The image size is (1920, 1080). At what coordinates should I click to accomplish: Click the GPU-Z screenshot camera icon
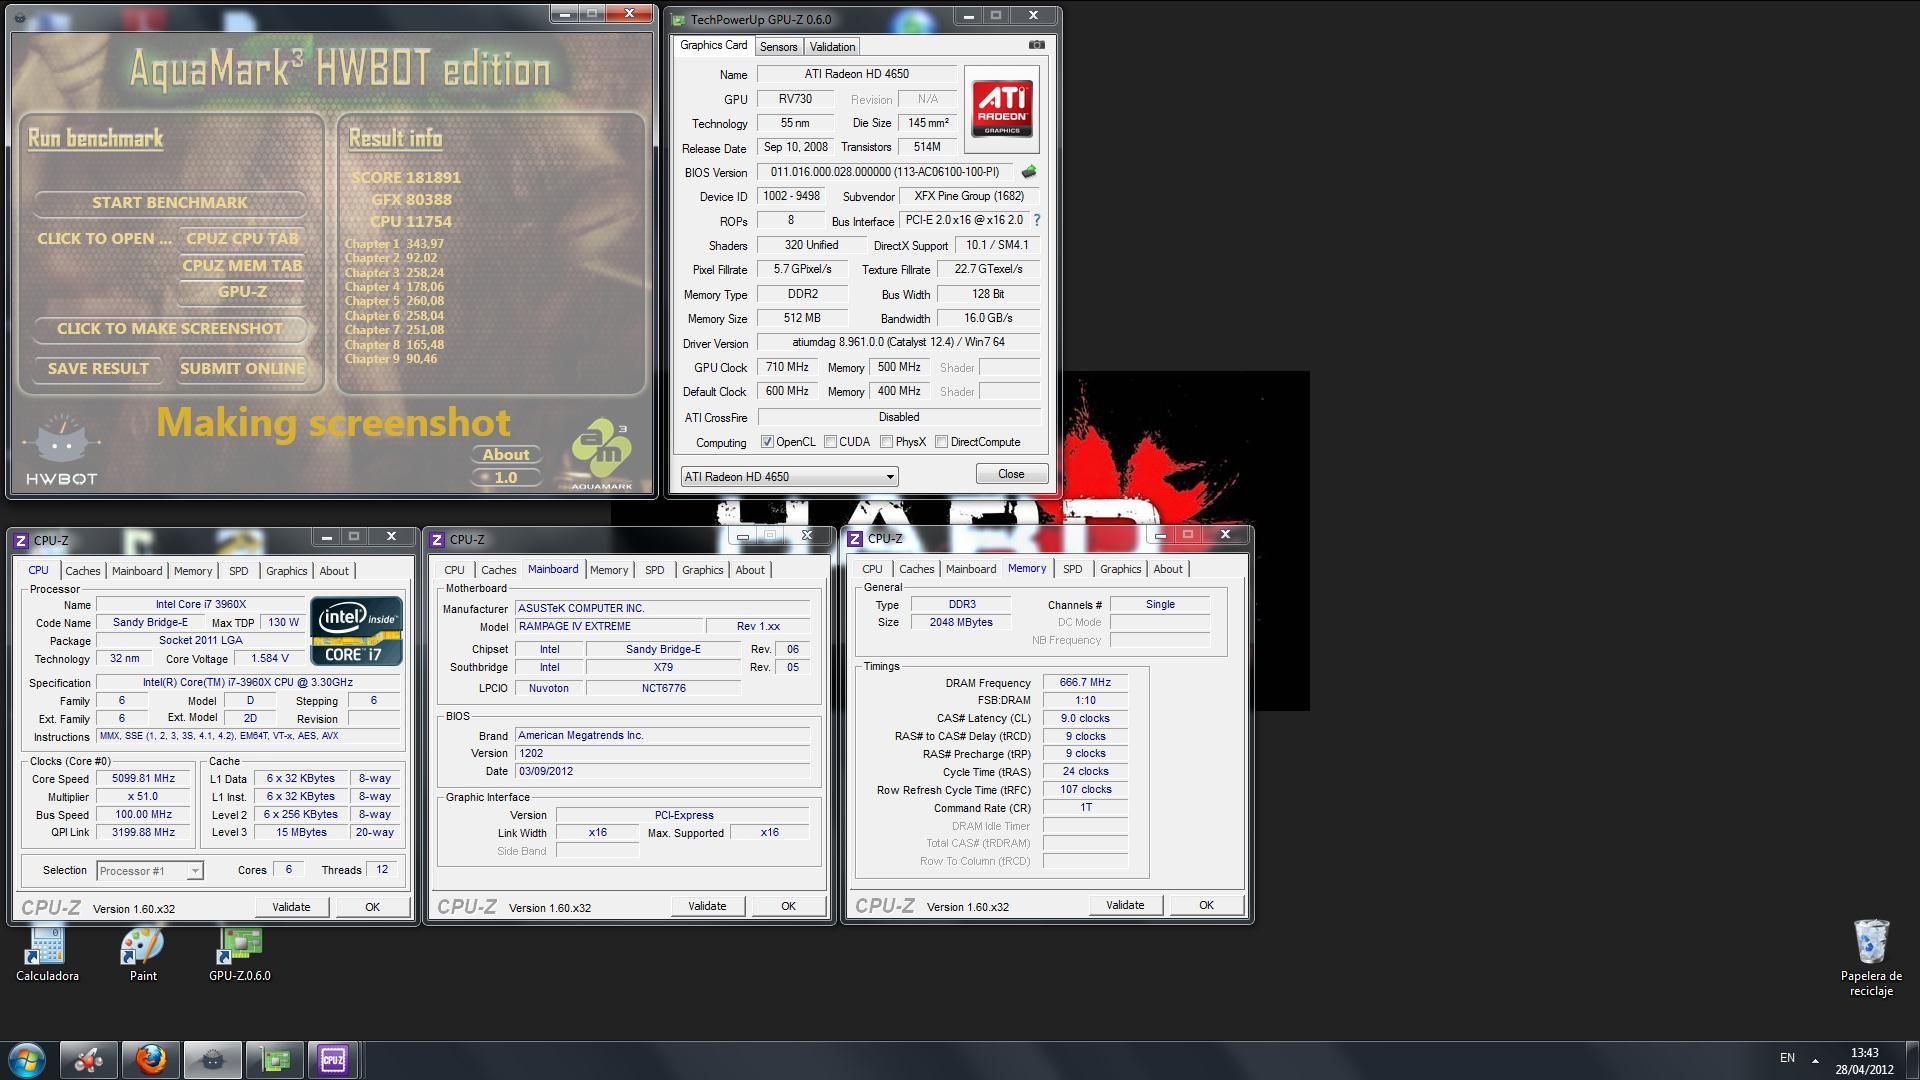click(x=1037, y=45)
